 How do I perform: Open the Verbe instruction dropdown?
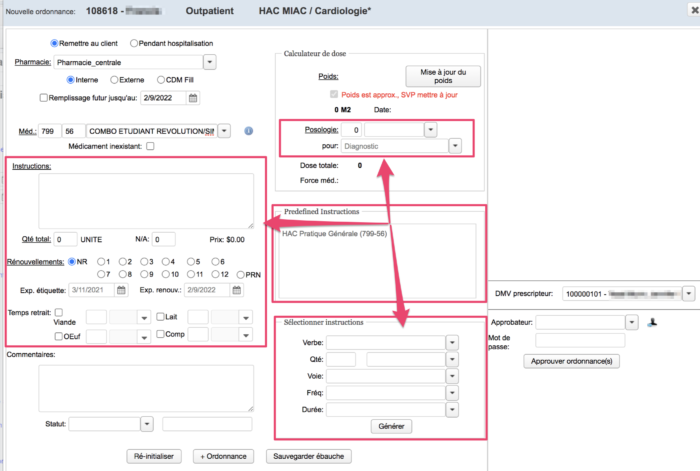(451, 341)
